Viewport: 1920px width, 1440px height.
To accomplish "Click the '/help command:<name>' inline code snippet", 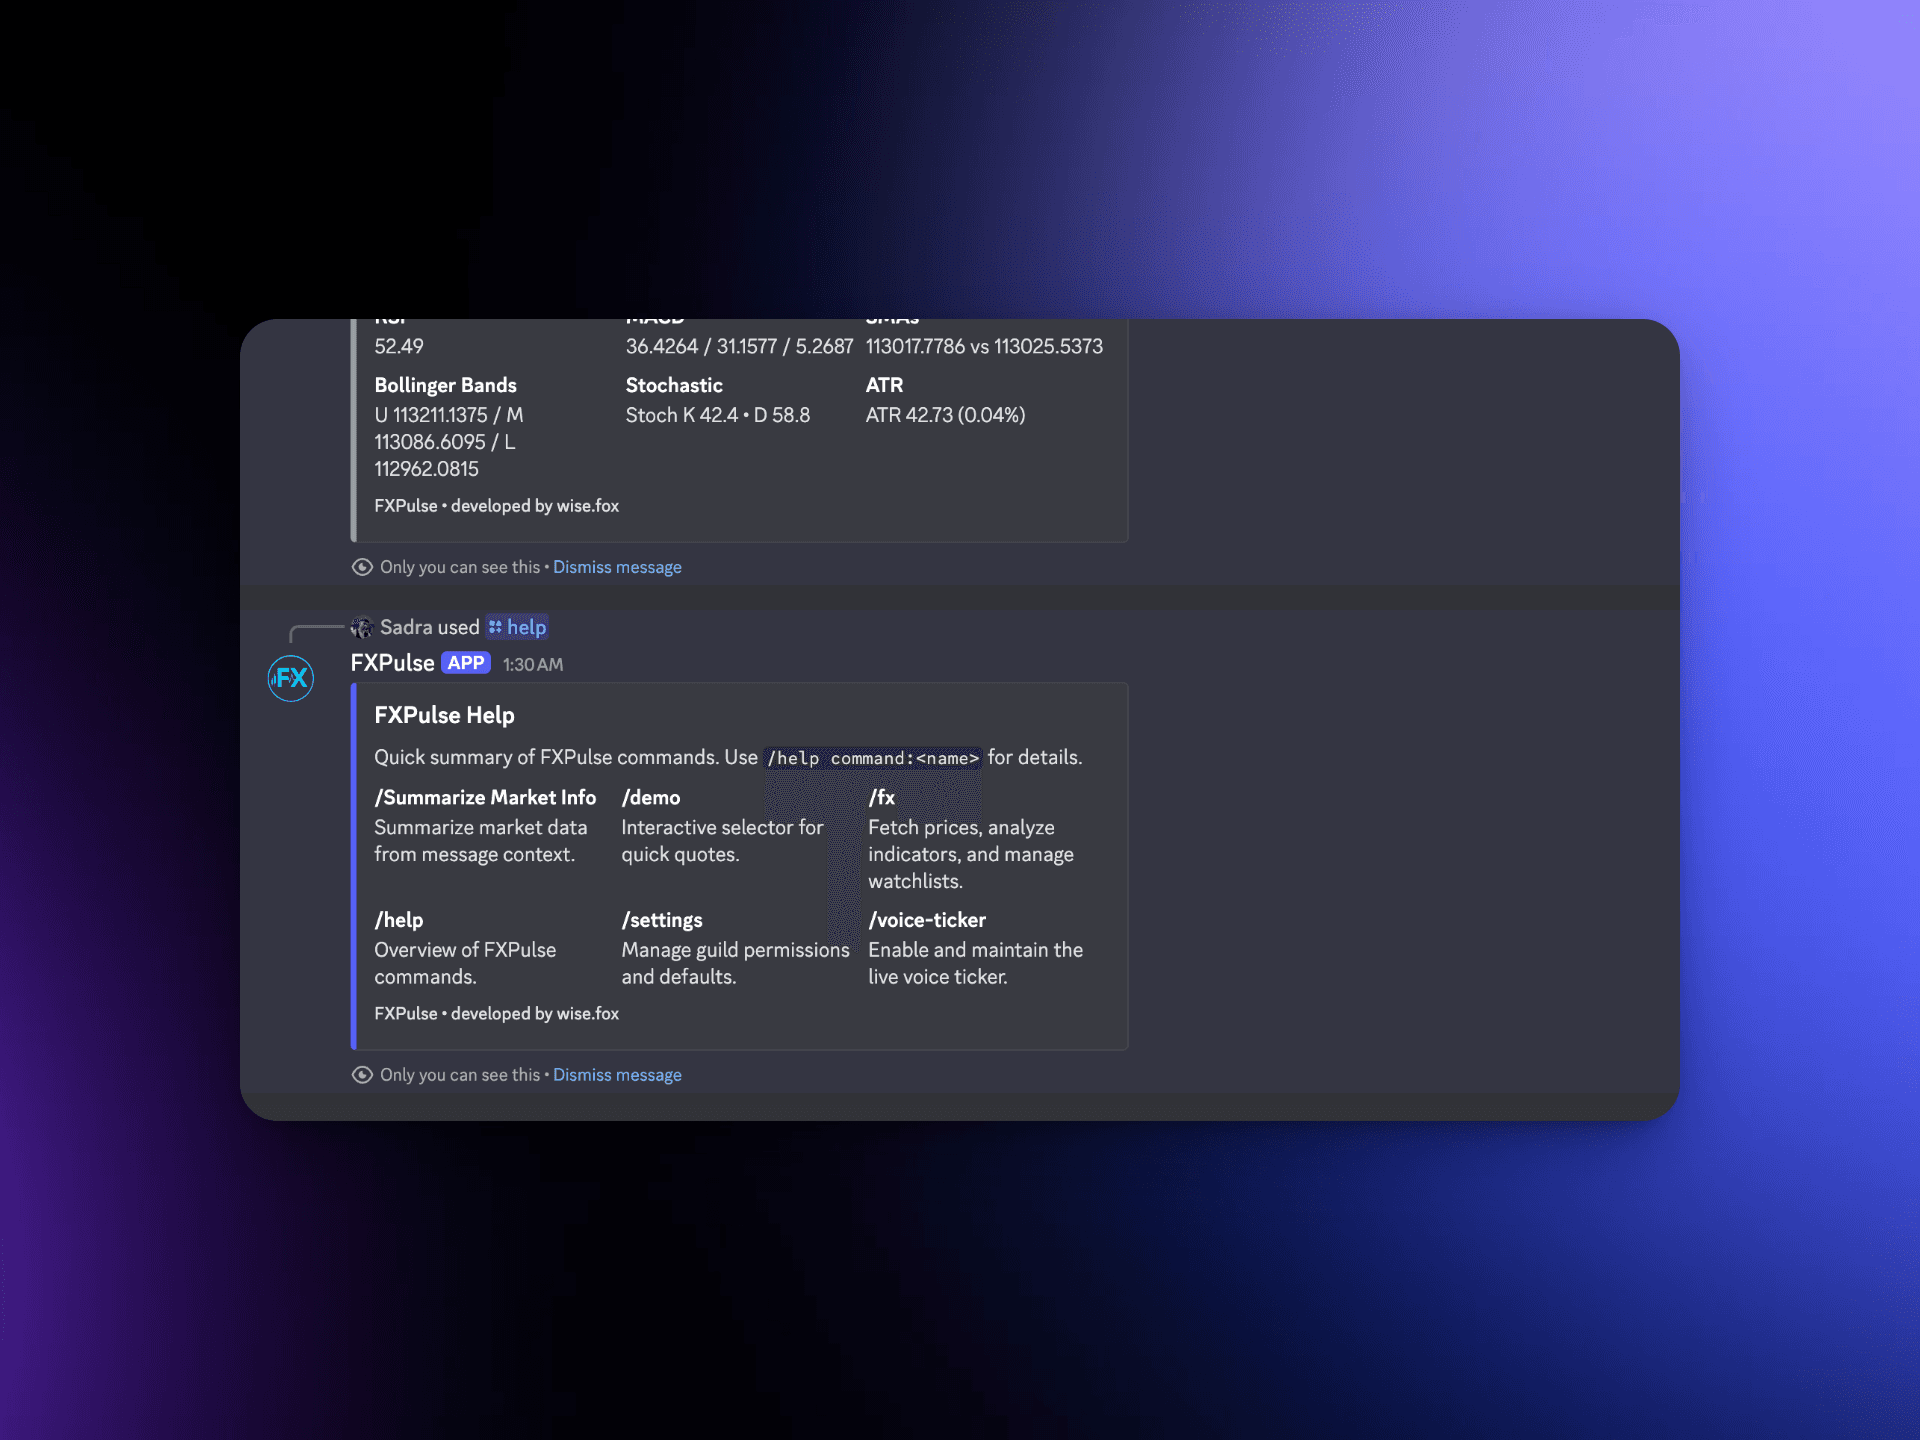I will click(x=872, y=758).
